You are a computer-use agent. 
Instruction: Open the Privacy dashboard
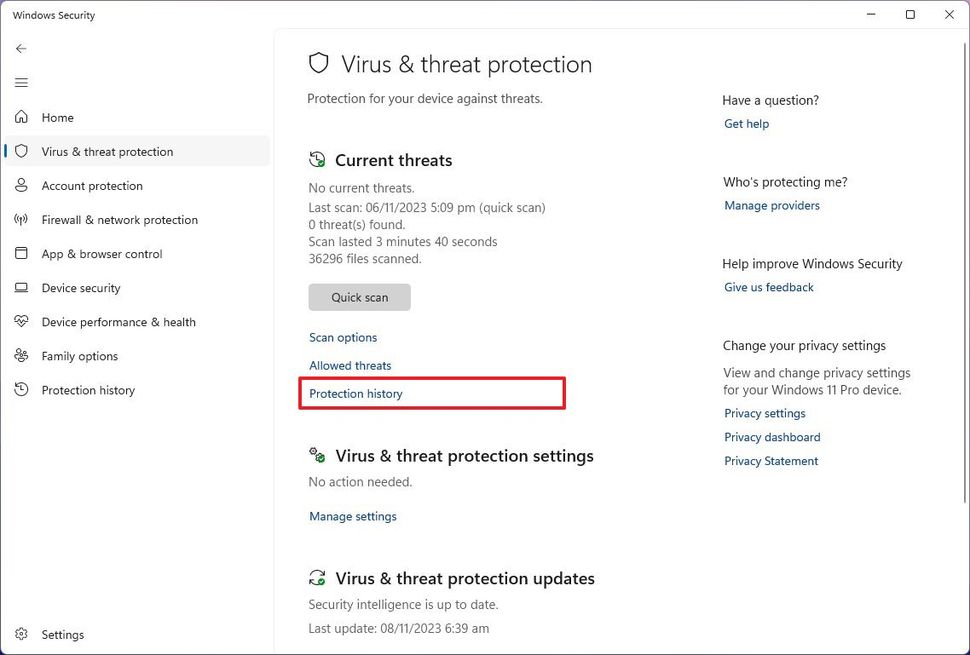[772, 437]
